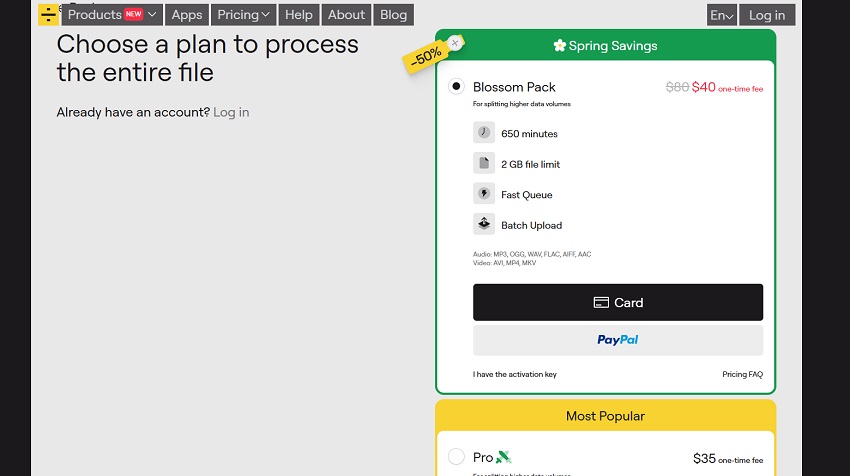Click the lightning icon beside Fast Queue
Image resolution: width=850 pixels, height=476 pixels.
pos(484,194)
